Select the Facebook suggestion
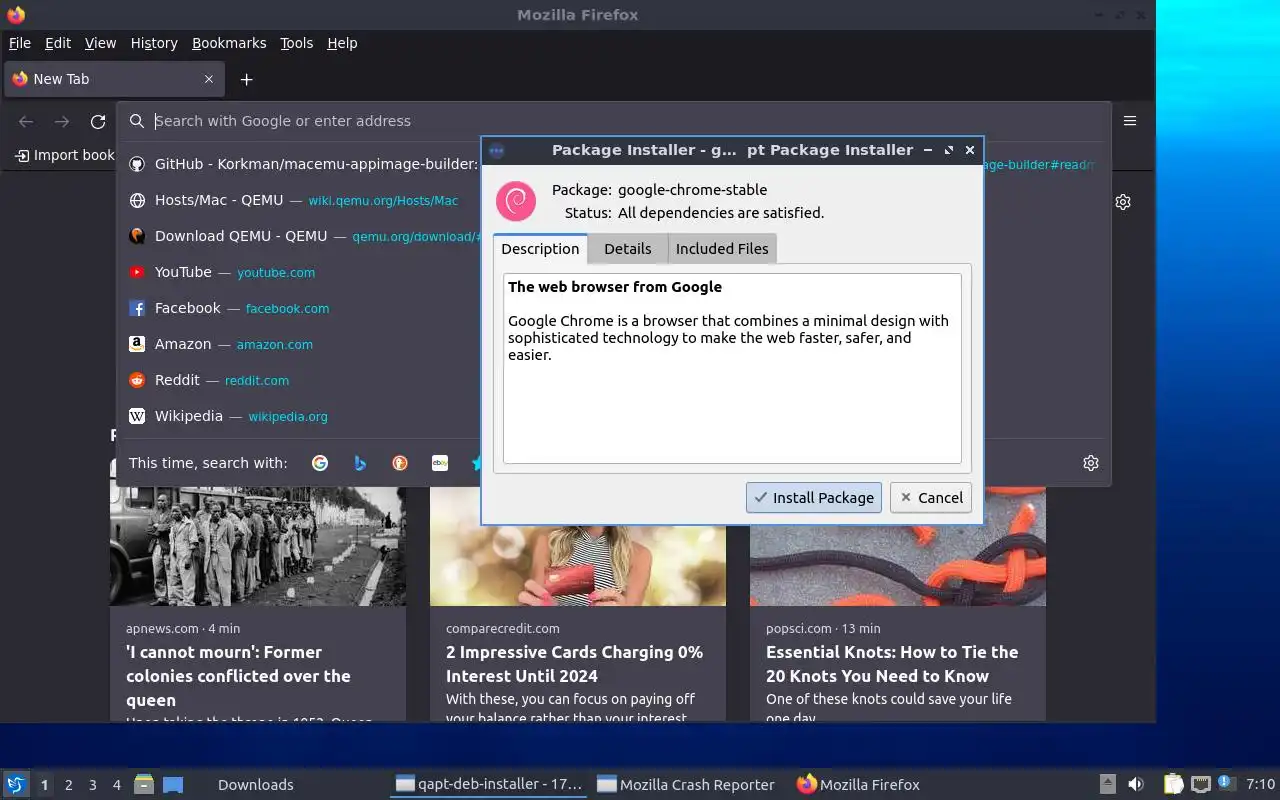Viewport: 1280px width, 800px height. 302,308
